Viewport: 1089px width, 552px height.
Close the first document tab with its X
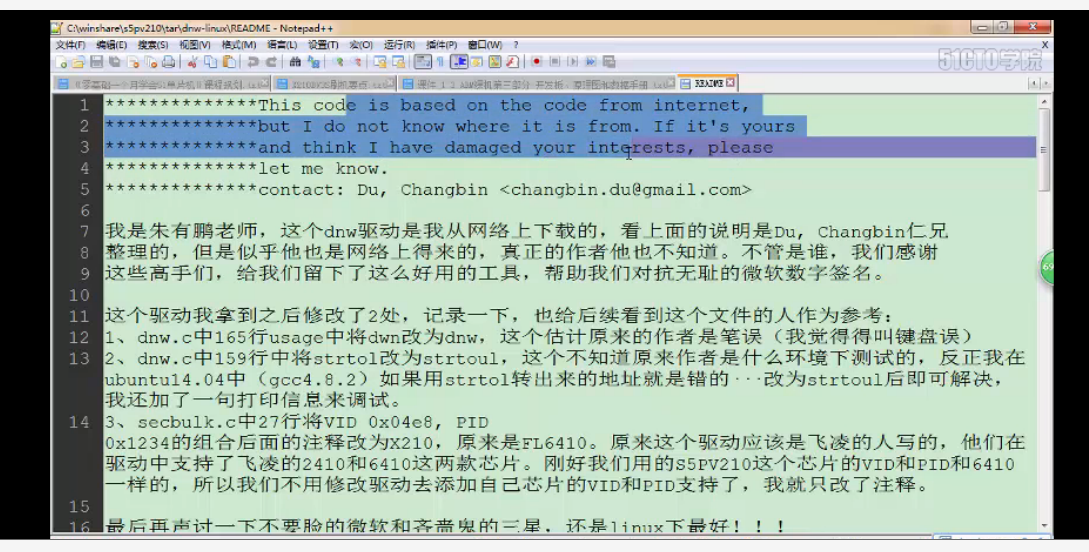[x=265, y=83]
